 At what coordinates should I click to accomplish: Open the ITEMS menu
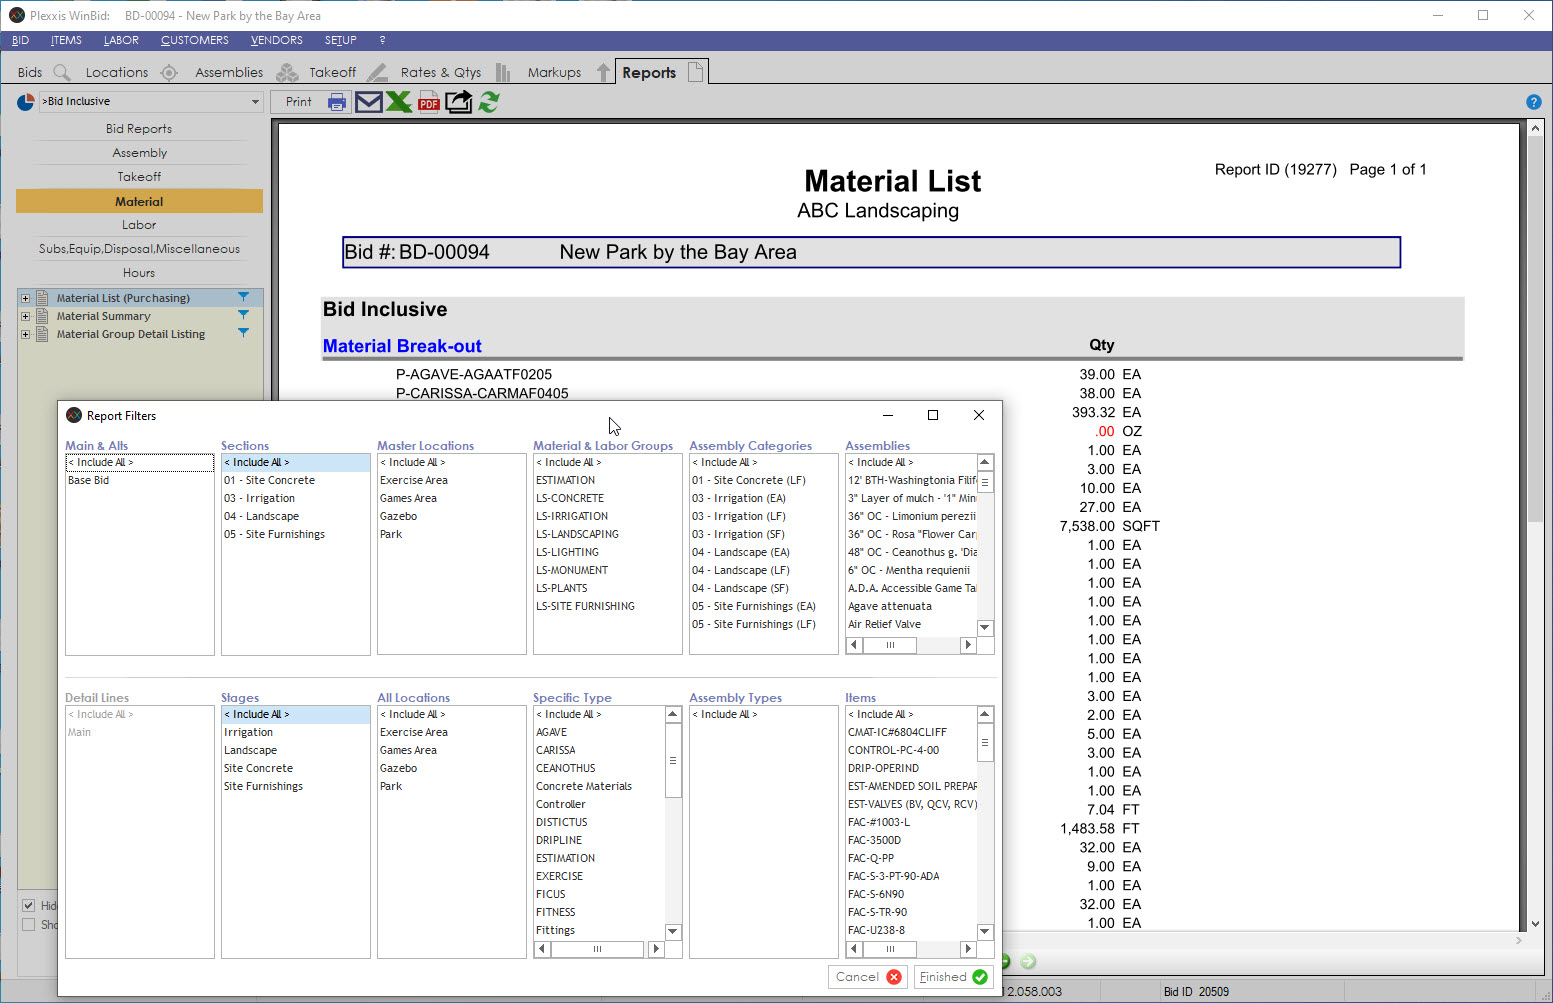[66, 40]
